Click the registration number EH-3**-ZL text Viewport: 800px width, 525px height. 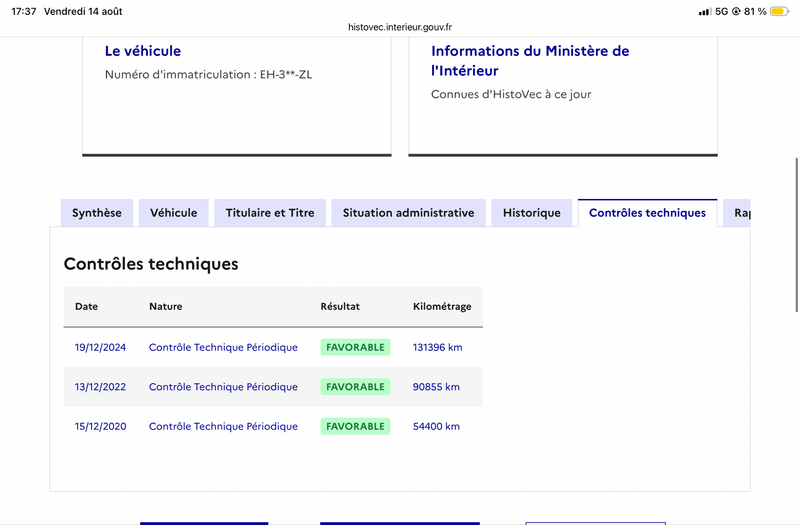pos(286,74)
